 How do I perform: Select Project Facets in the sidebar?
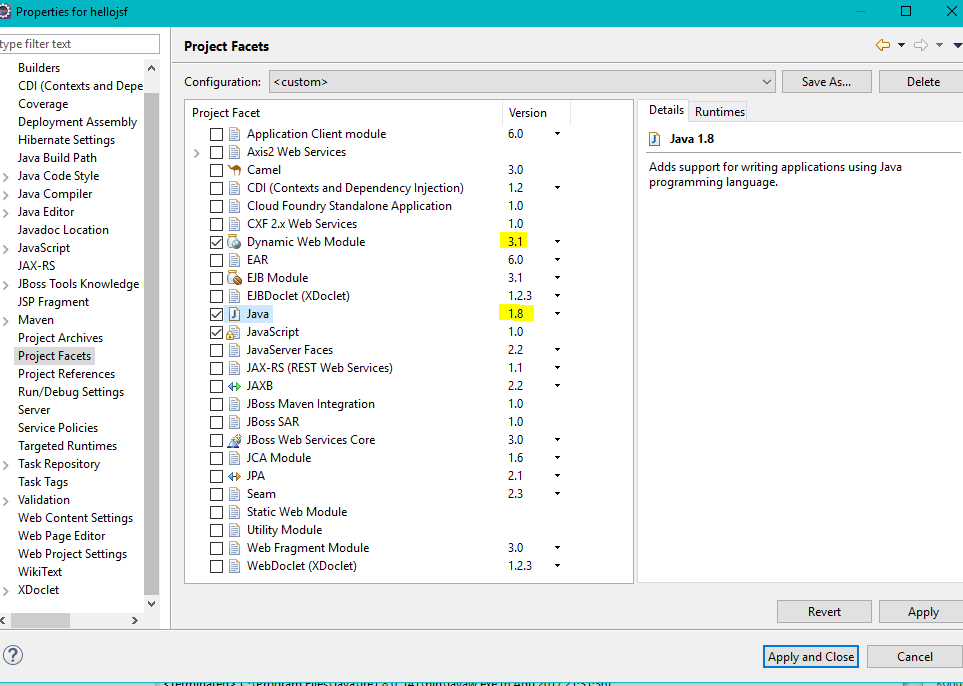click(x=55, y=356)
